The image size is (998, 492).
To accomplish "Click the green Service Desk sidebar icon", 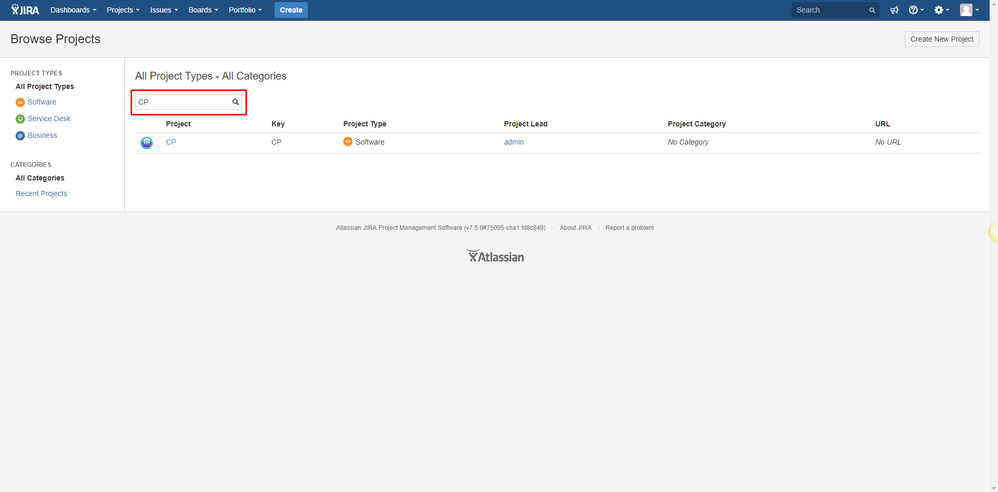I will click(x=20, y=119).
